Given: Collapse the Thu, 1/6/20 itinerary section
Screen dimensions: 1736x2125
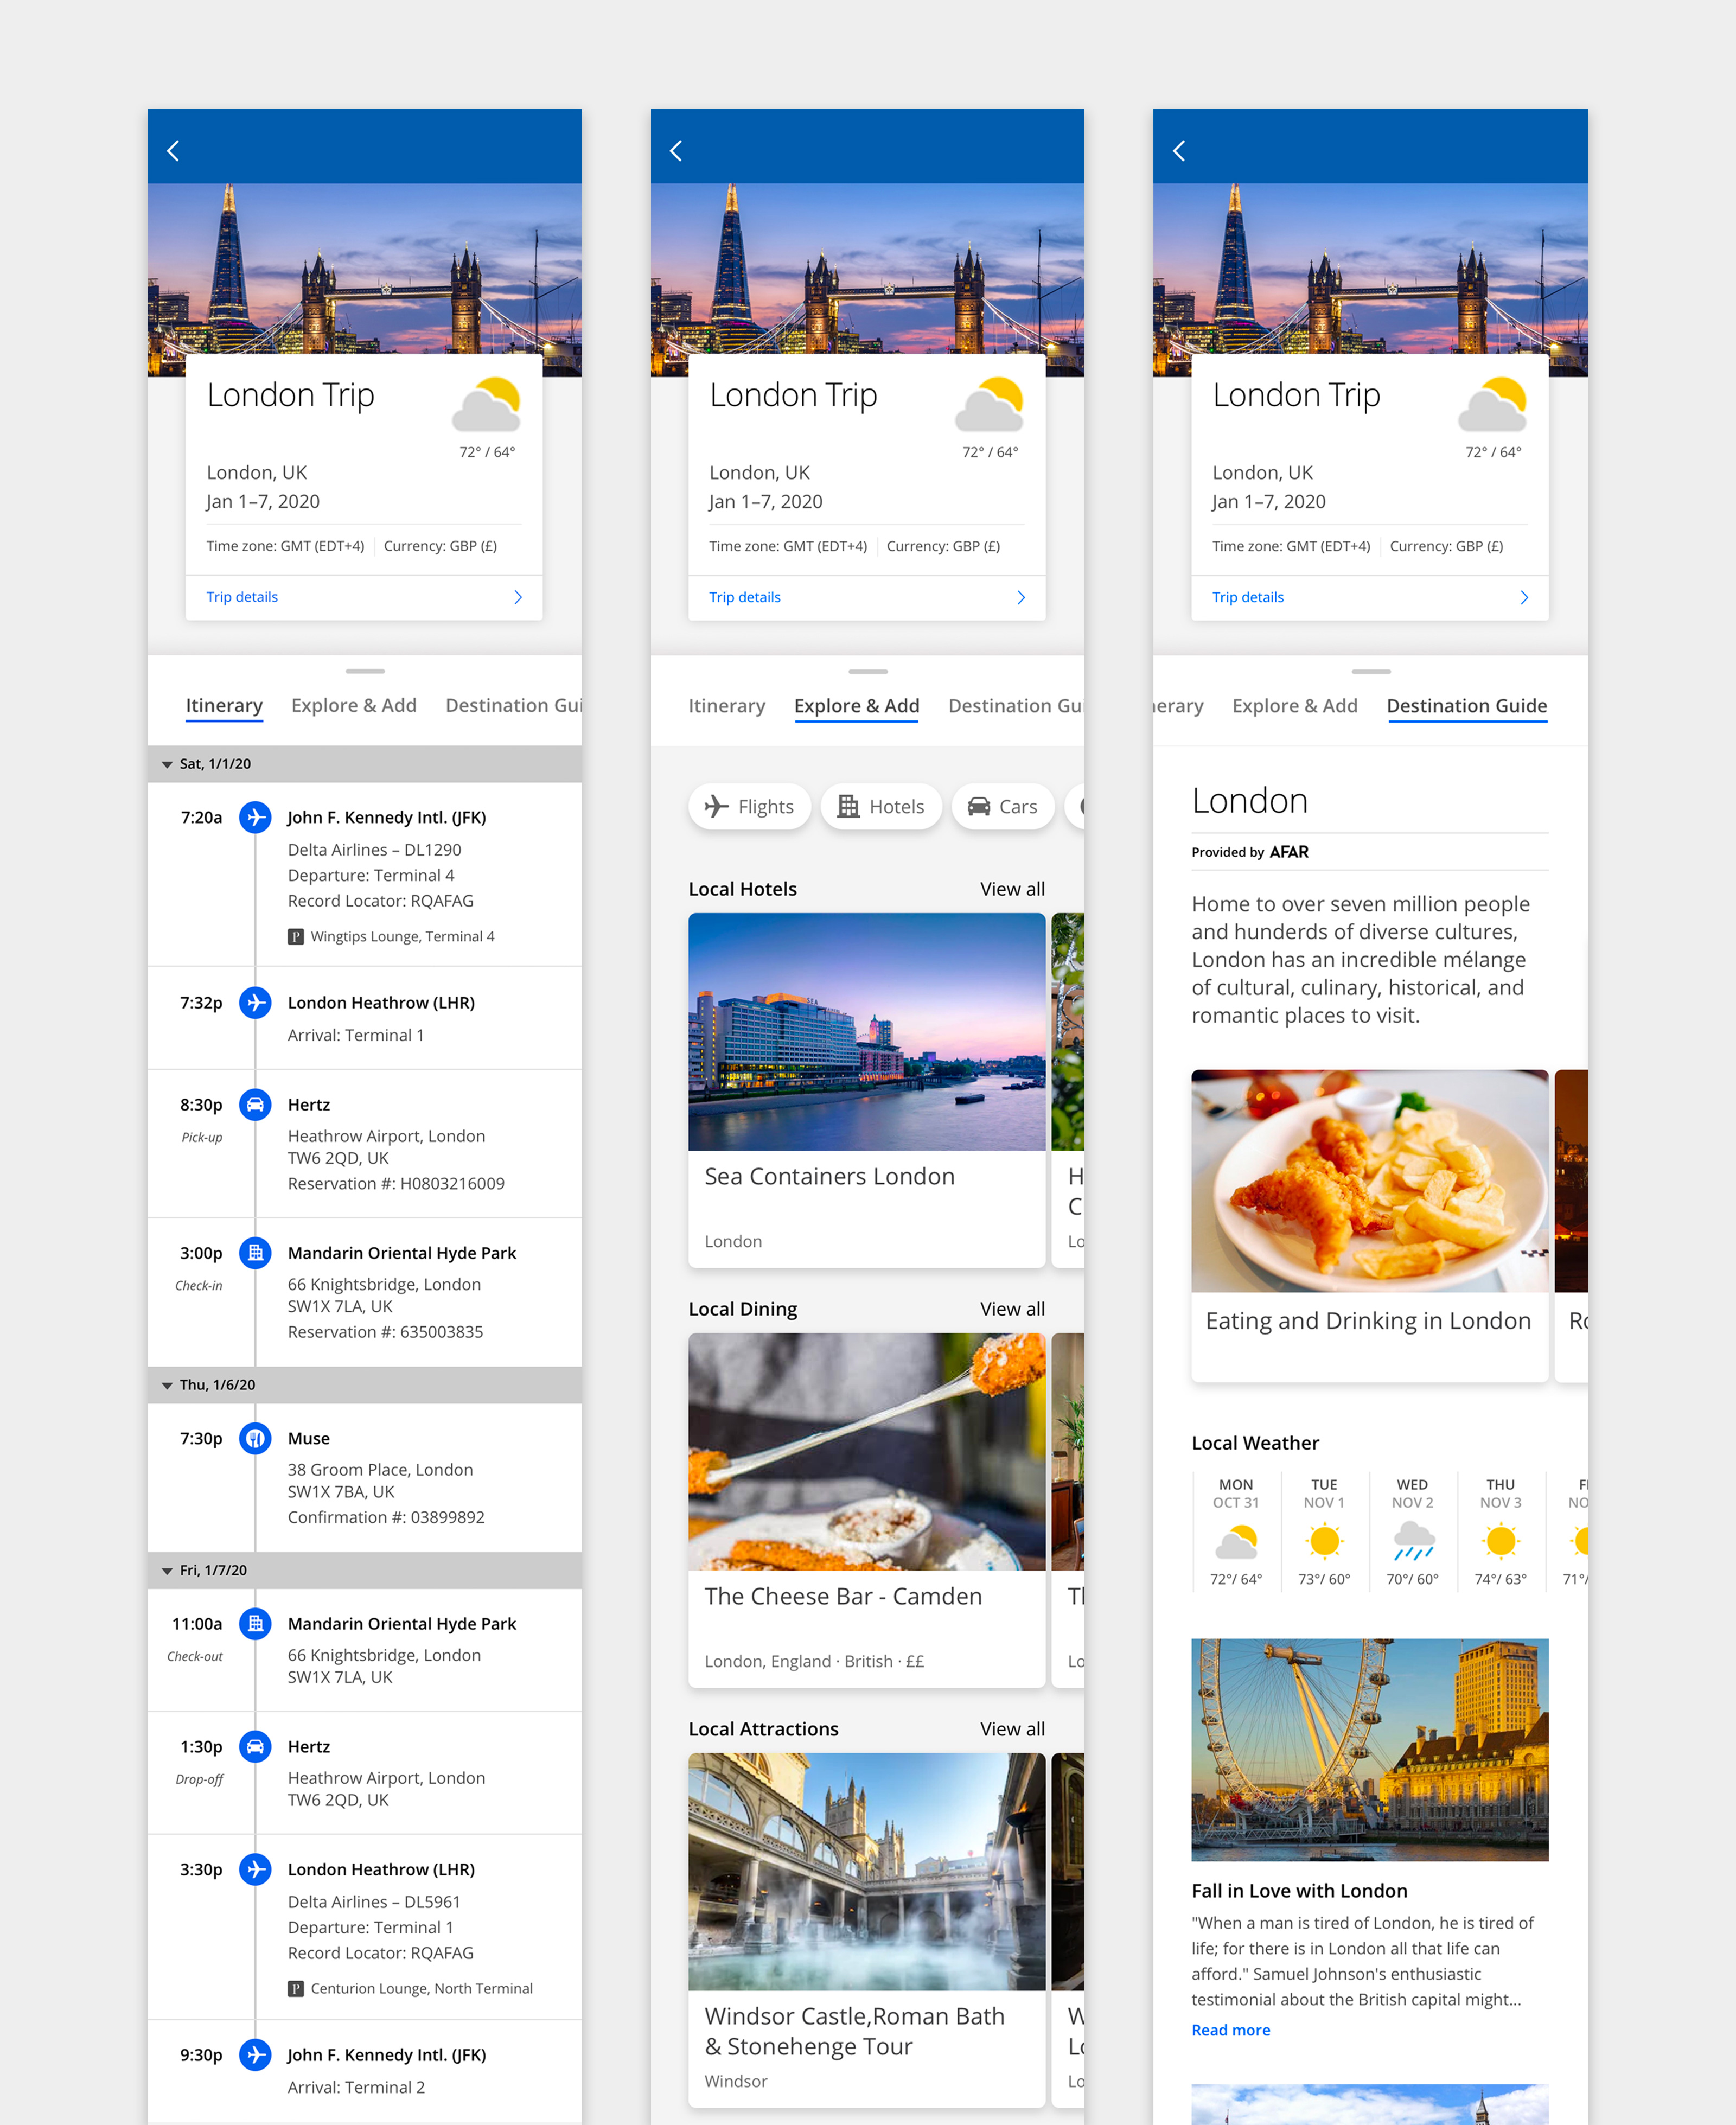Looking at the screenshot, I should coord(167,1385).
